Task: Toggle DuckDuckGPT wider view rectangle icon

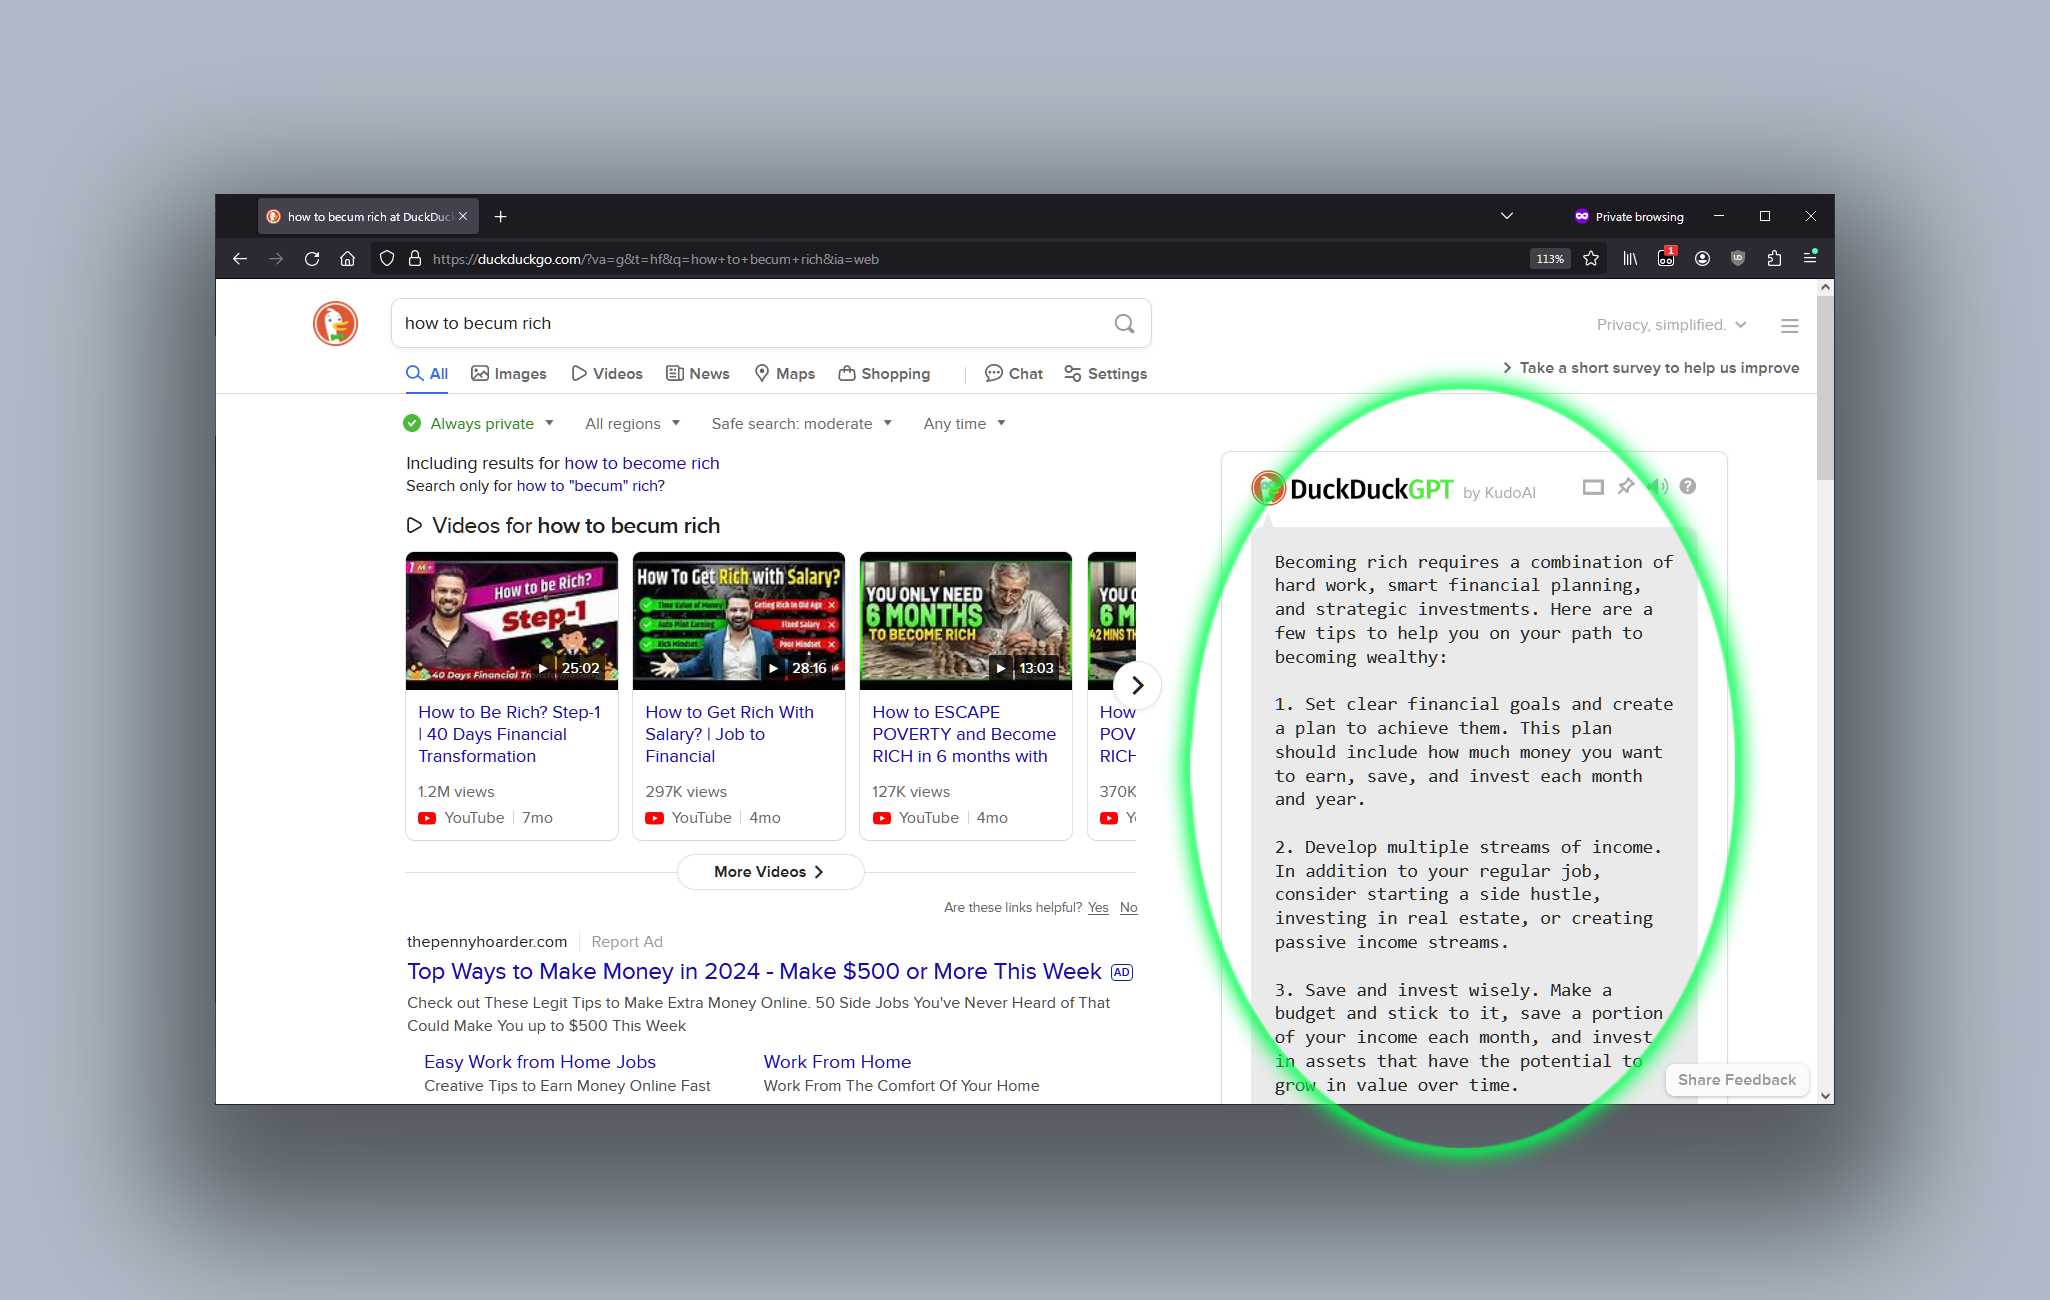Action: [1593, 487]
